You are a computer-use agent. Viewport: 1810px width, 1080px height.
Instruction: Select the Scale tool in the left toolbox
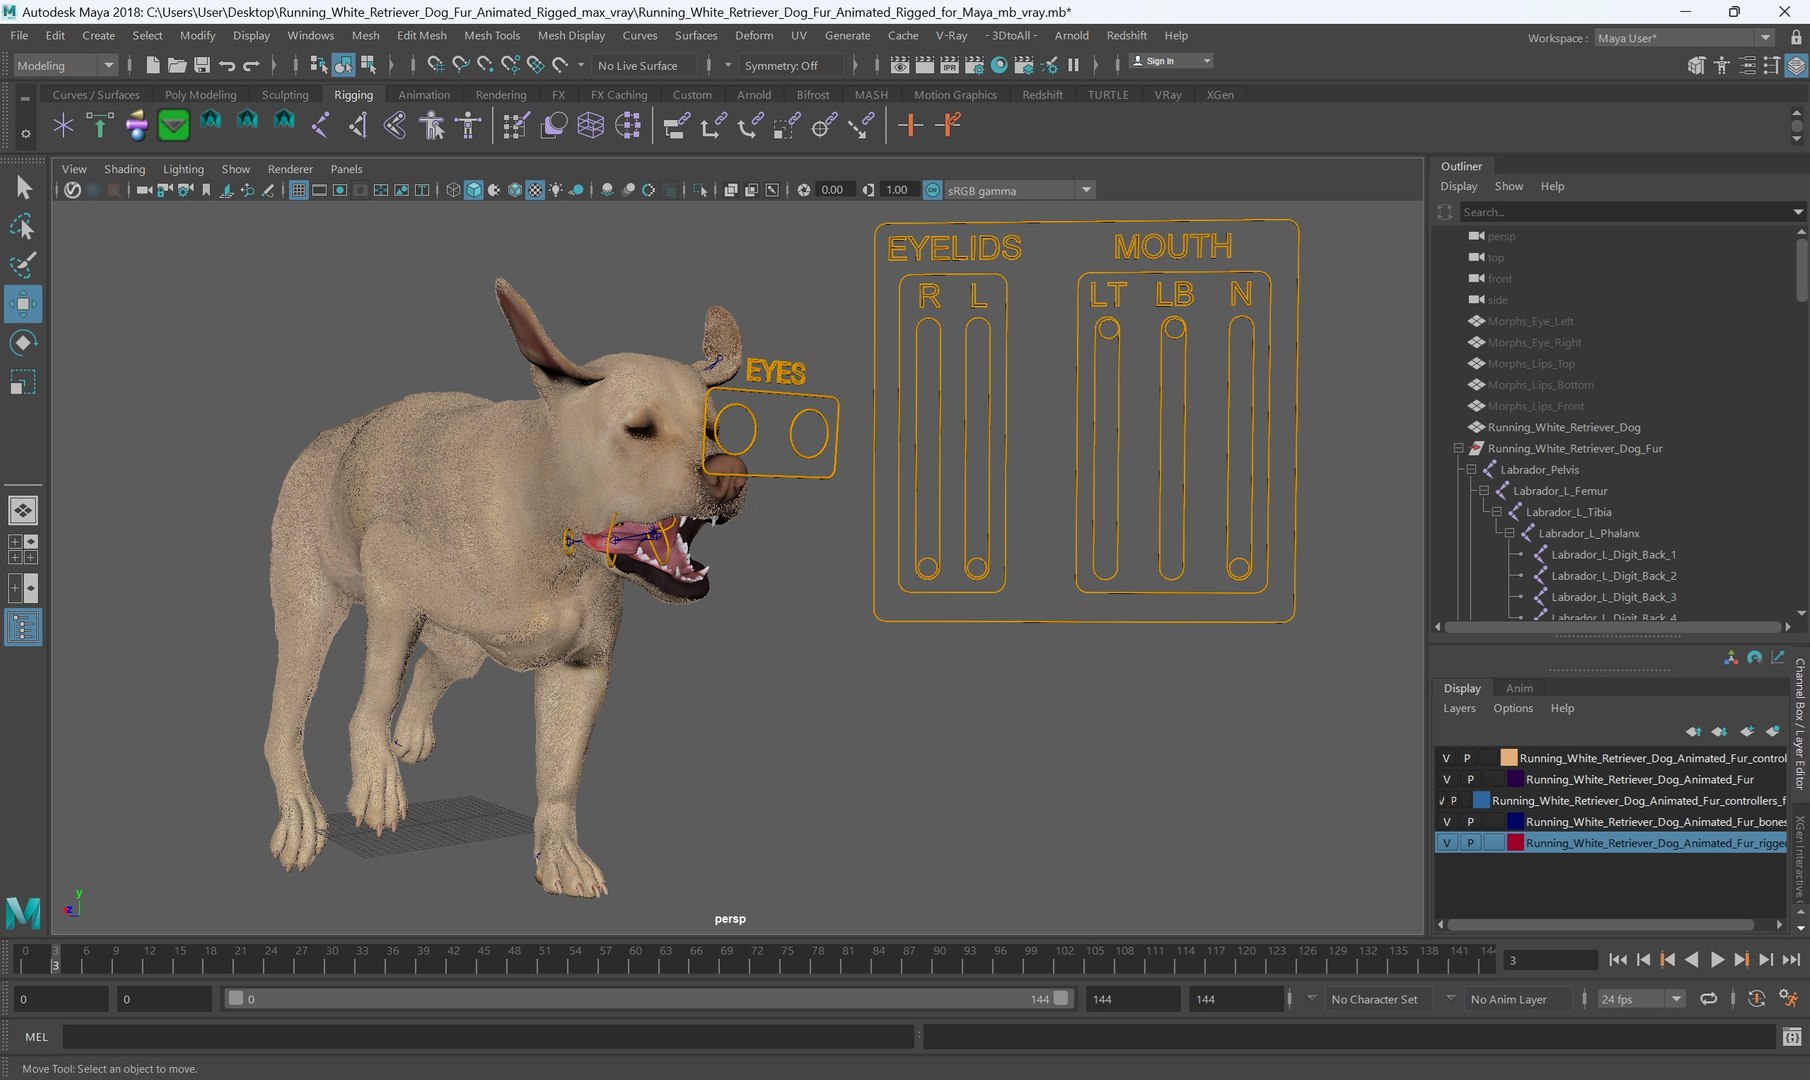click(x=22, y=383)
